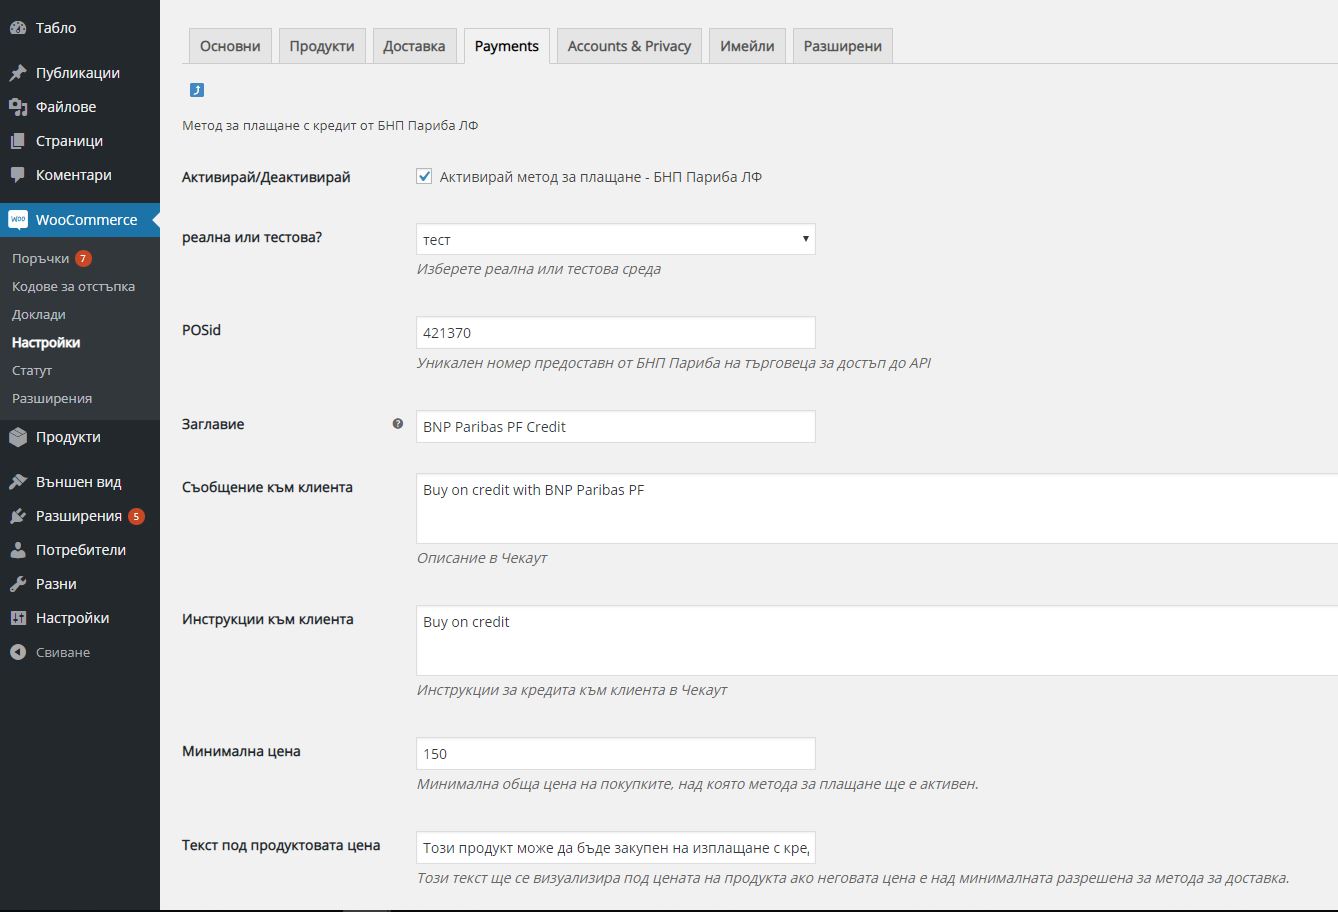1338x912 pixels.
Task: Click the Външен вид brush icon
Action: 18,482
